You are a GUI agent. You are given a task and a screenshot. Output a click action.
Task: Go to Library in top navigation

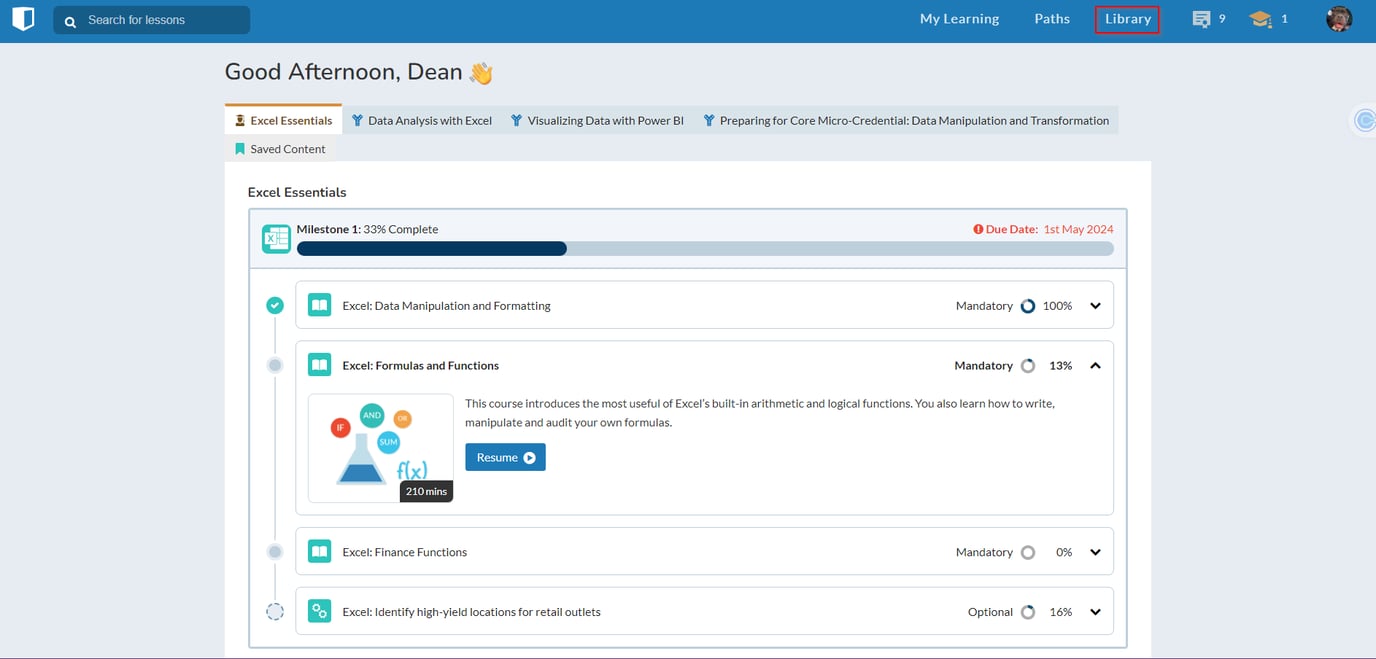(1127, 19)
